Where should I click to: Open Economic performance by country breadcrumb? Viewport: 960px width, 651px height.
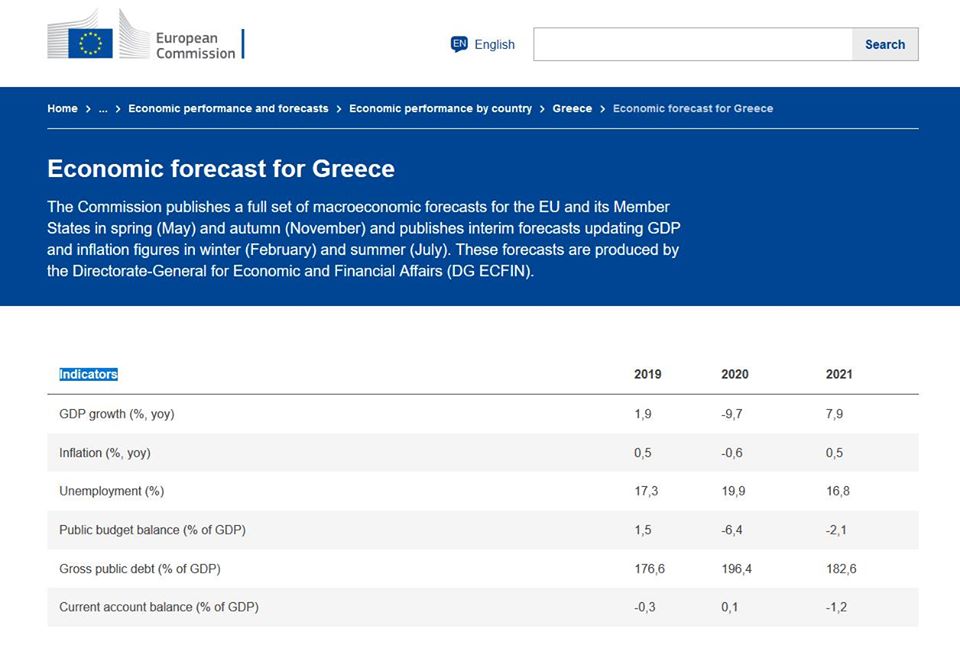coord(440,108)
